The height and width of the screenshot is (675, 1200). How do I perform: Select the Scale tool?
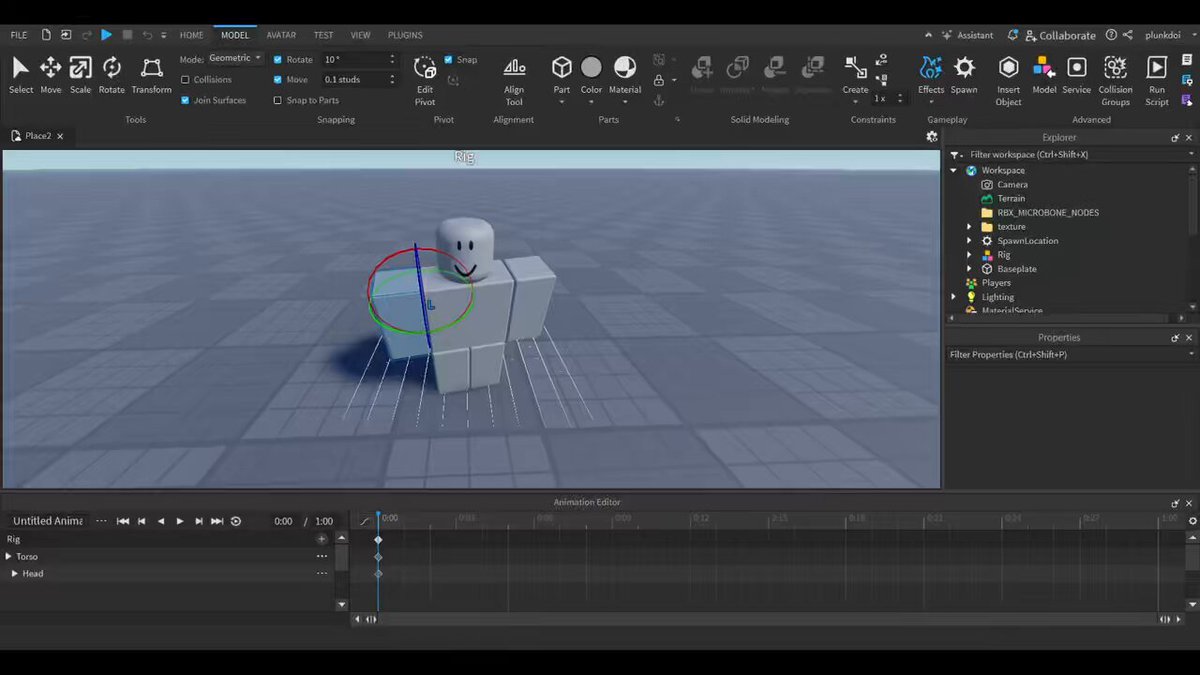click(80, 75)
